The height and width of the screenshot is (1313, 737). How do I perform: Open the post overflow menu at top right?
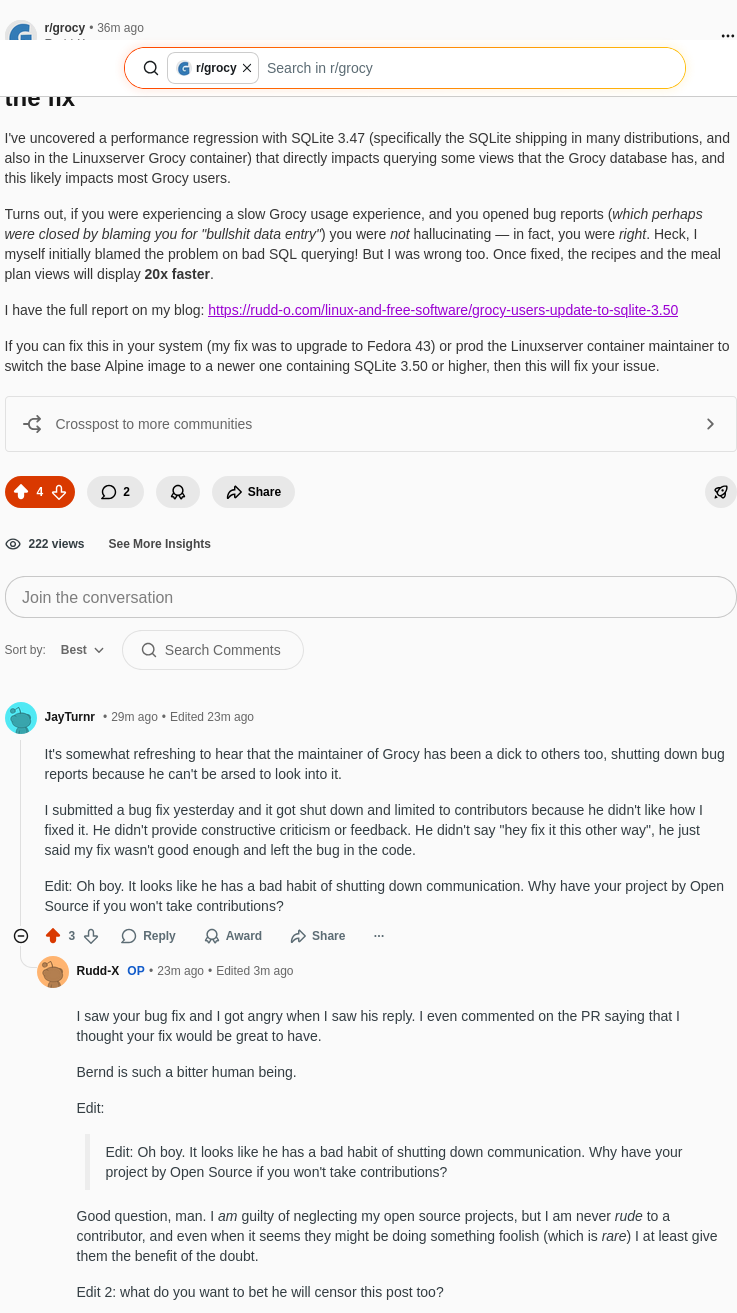tap(727, 36)
